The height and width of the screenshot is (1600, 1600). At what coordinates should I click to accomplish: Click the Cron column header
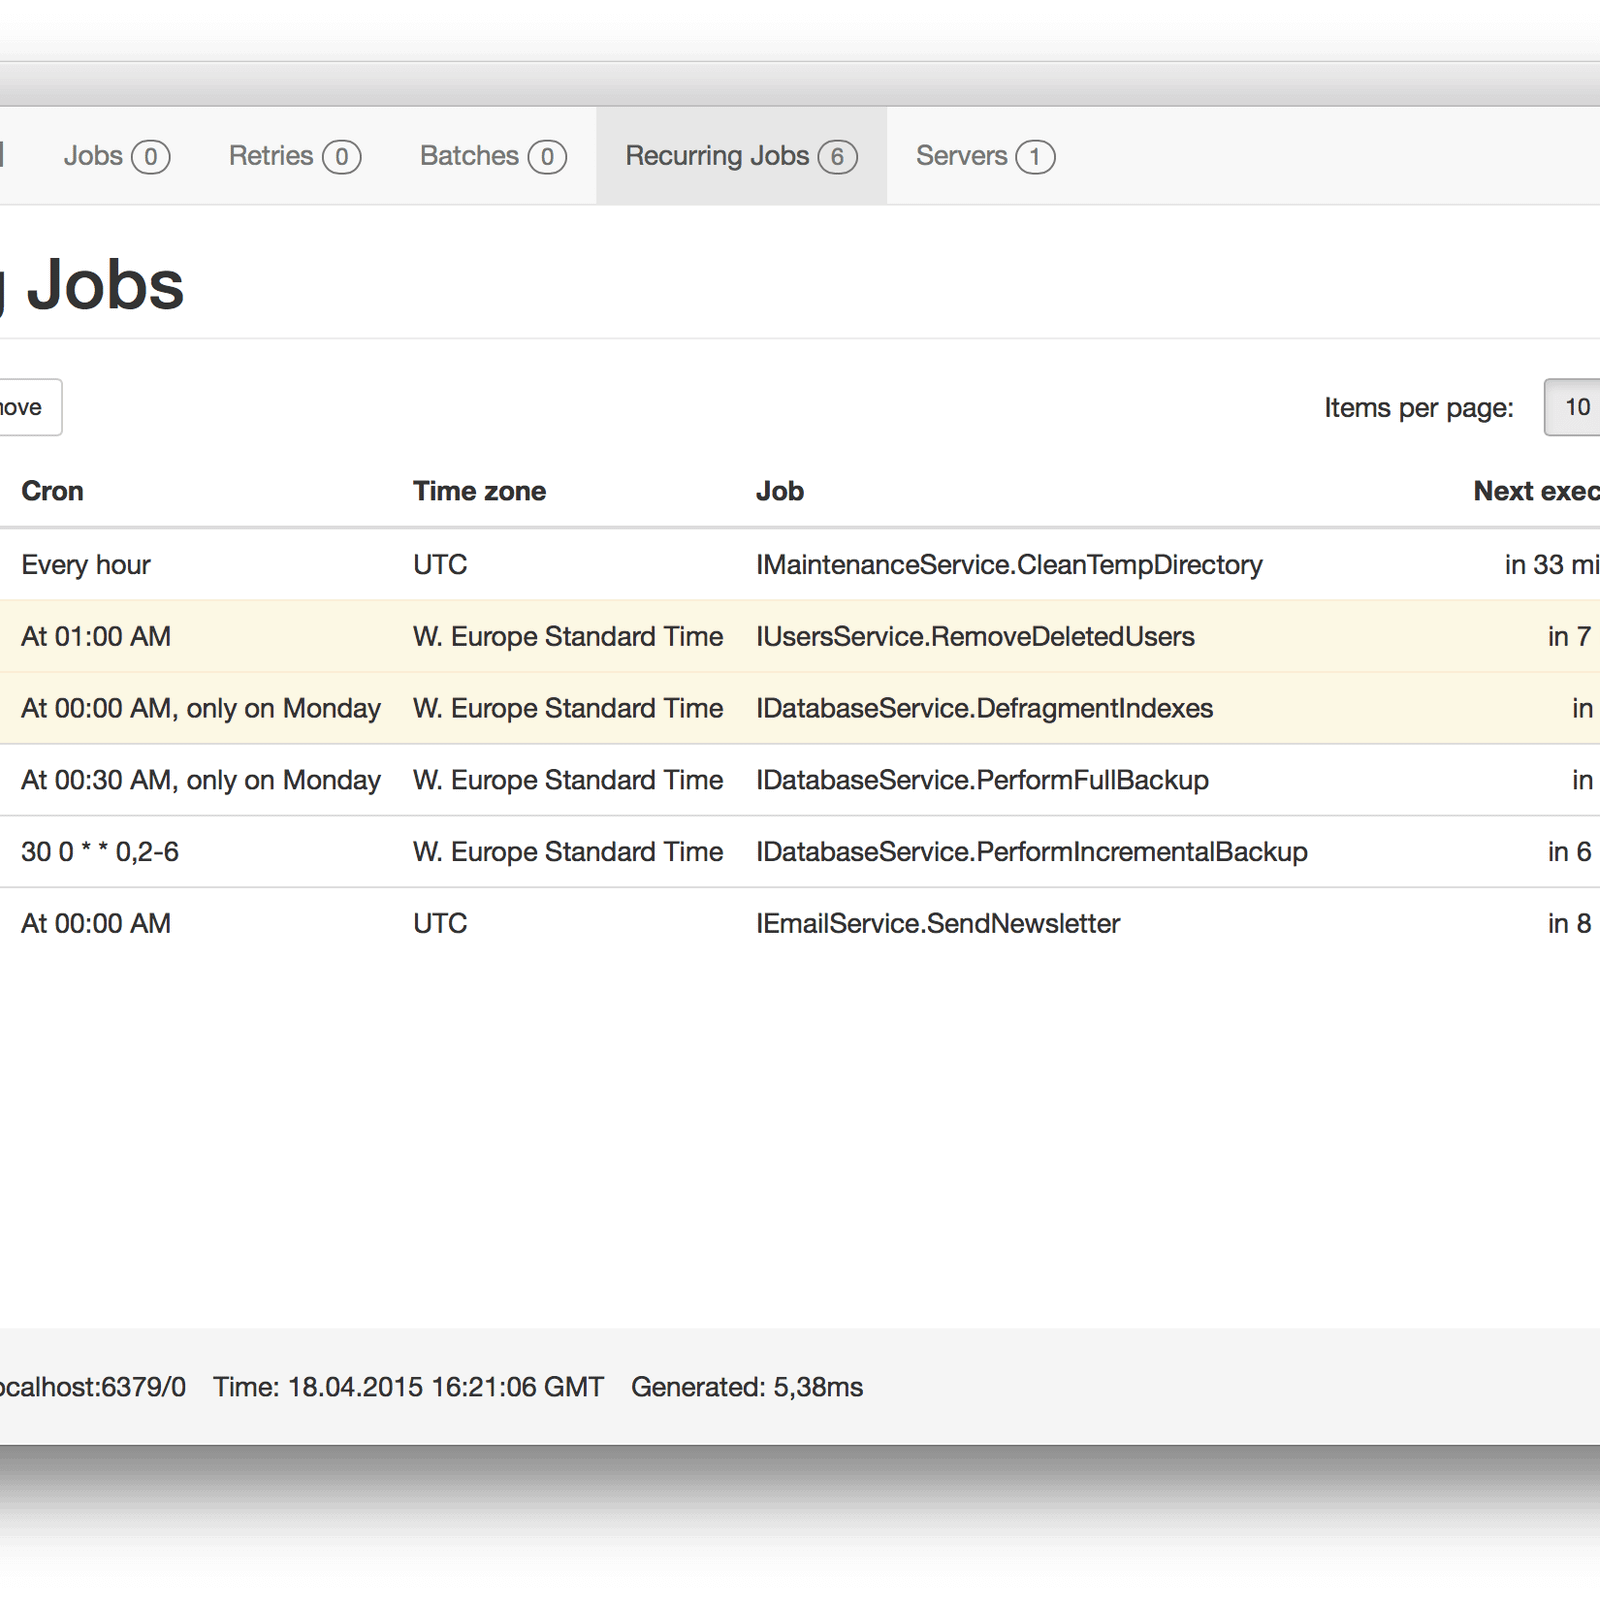[x=52, y=491]
